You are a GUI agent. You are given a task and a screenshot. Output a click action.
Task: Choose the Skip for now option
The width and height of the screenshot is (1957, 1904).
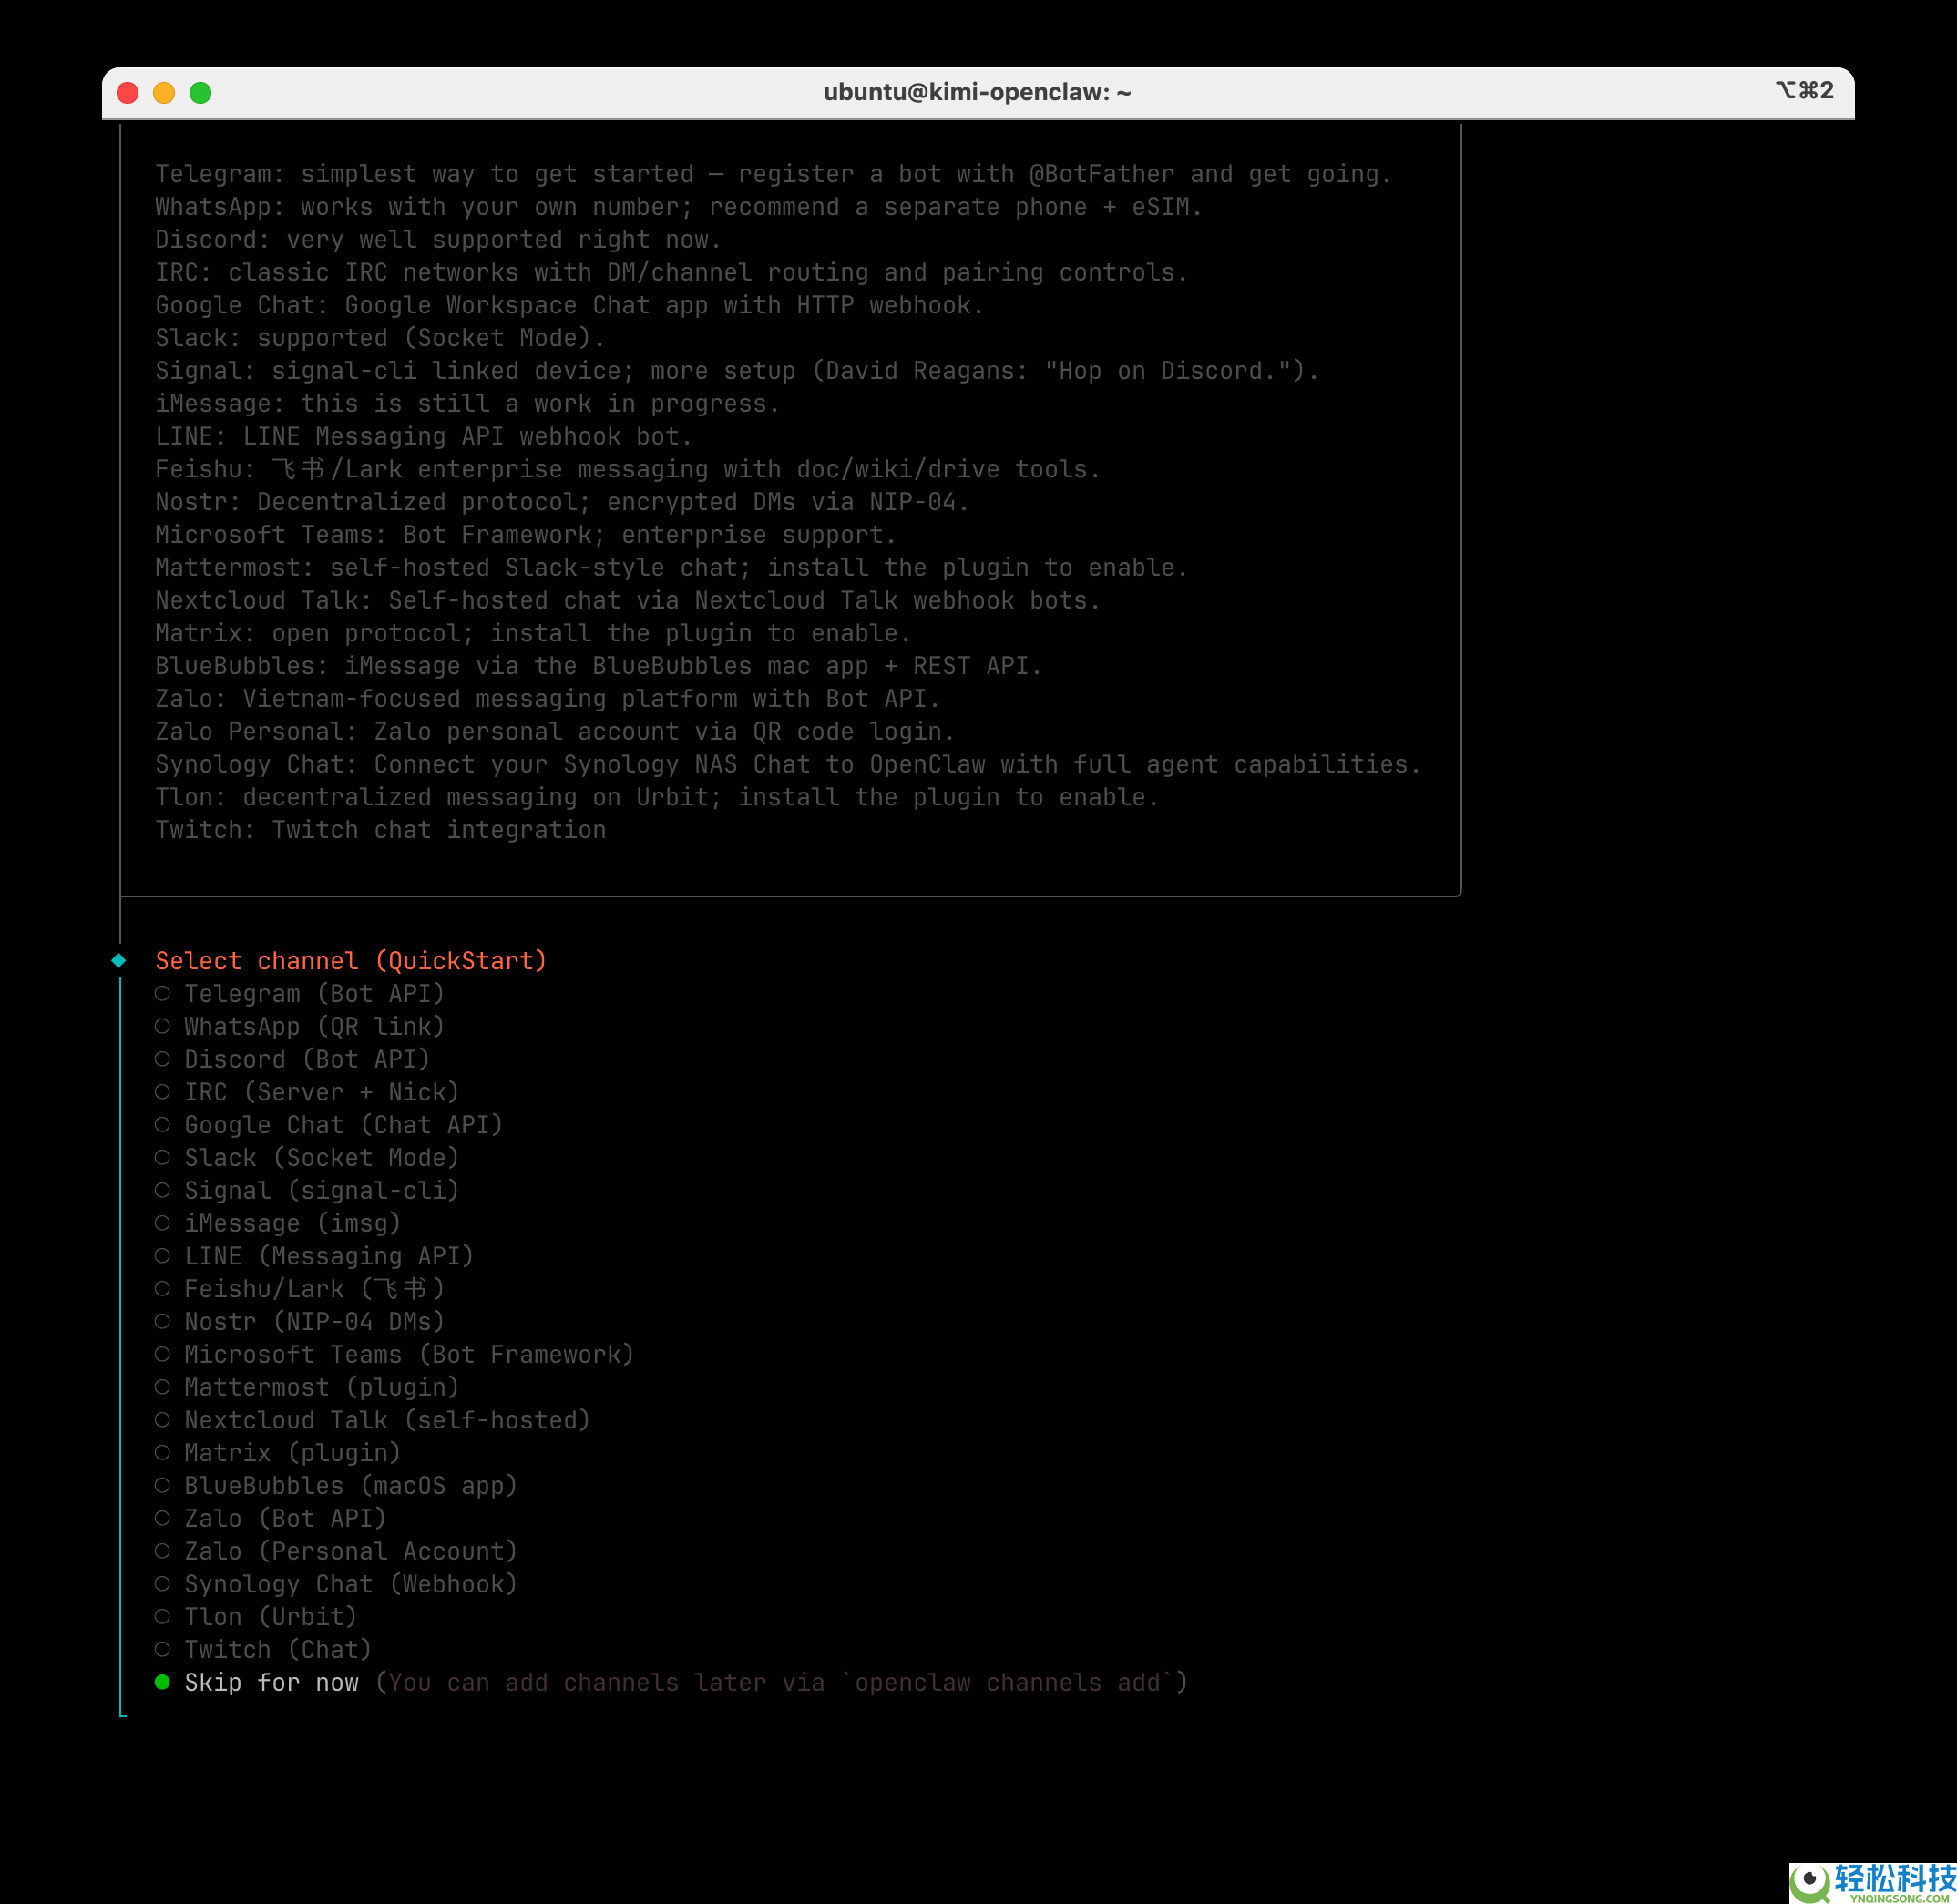pyautogui.click(x=671, y=1683)
